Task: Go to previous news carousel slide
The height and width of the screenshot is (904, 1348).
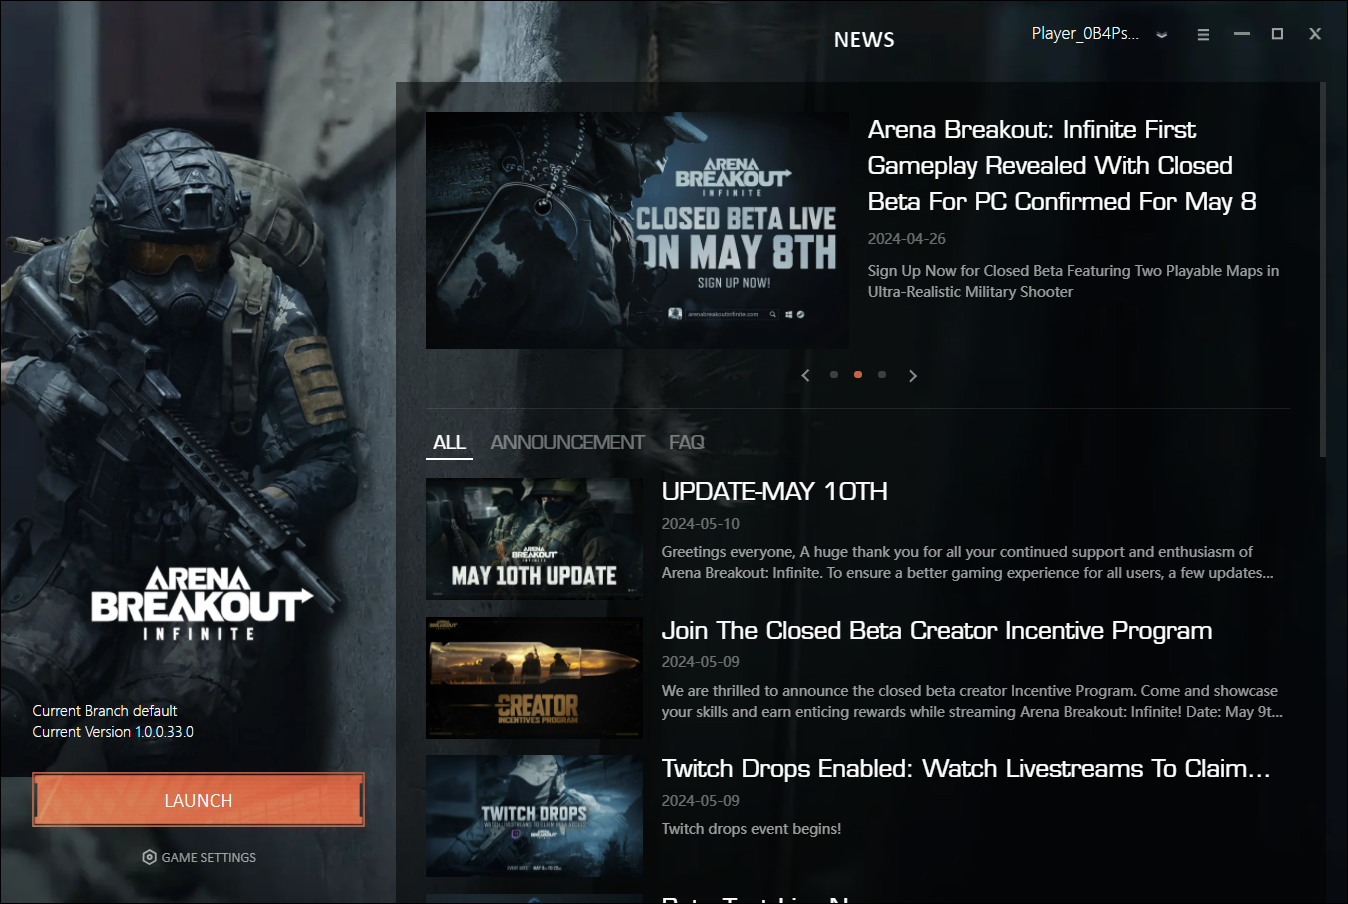Action: click(806, 375)
